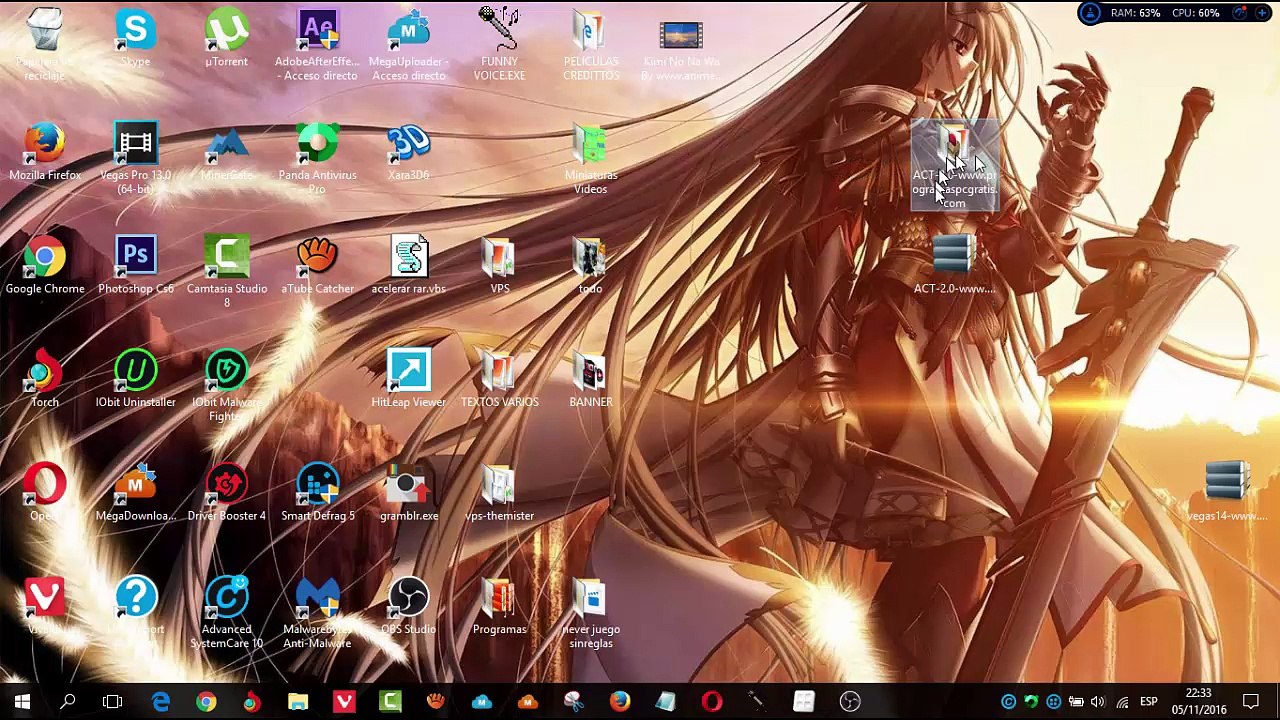Viewport: 1280px width, 720px height.
Task: Select the vps-themister folder
Action: coord(499,493)
